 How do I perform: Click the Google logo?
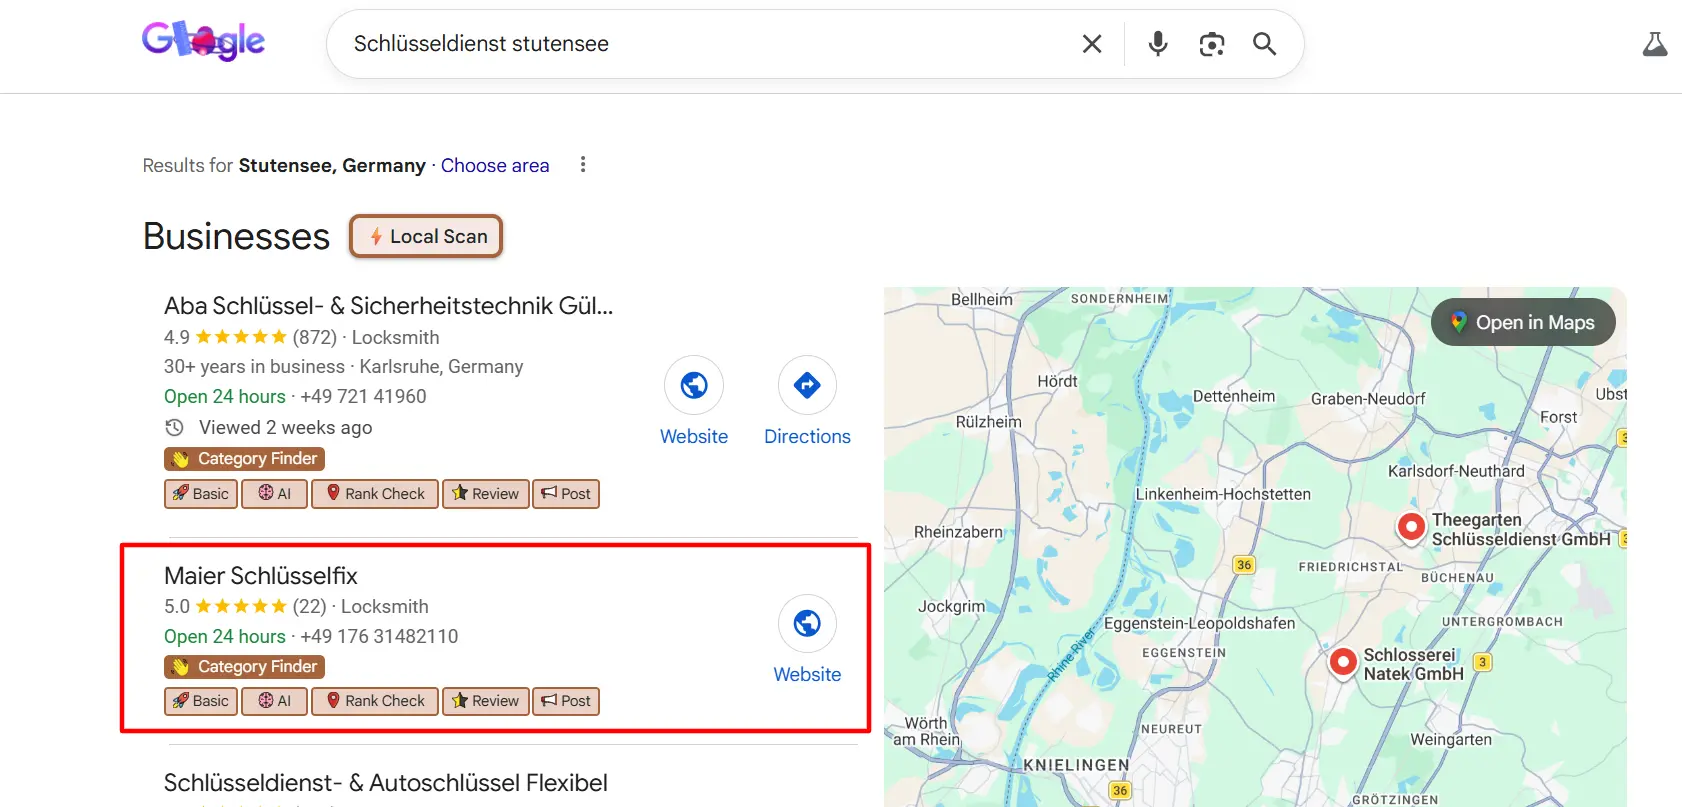[x=203, y=42]
